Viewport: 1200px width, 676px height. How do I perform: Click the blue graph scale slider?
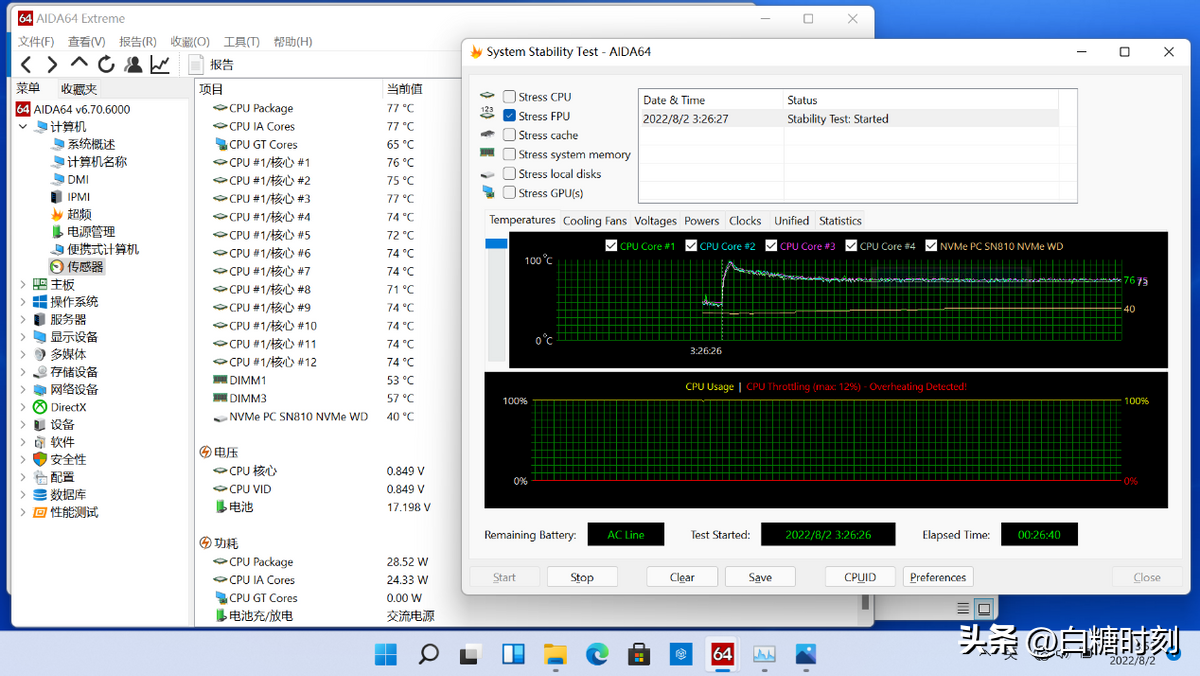[496, 244]
